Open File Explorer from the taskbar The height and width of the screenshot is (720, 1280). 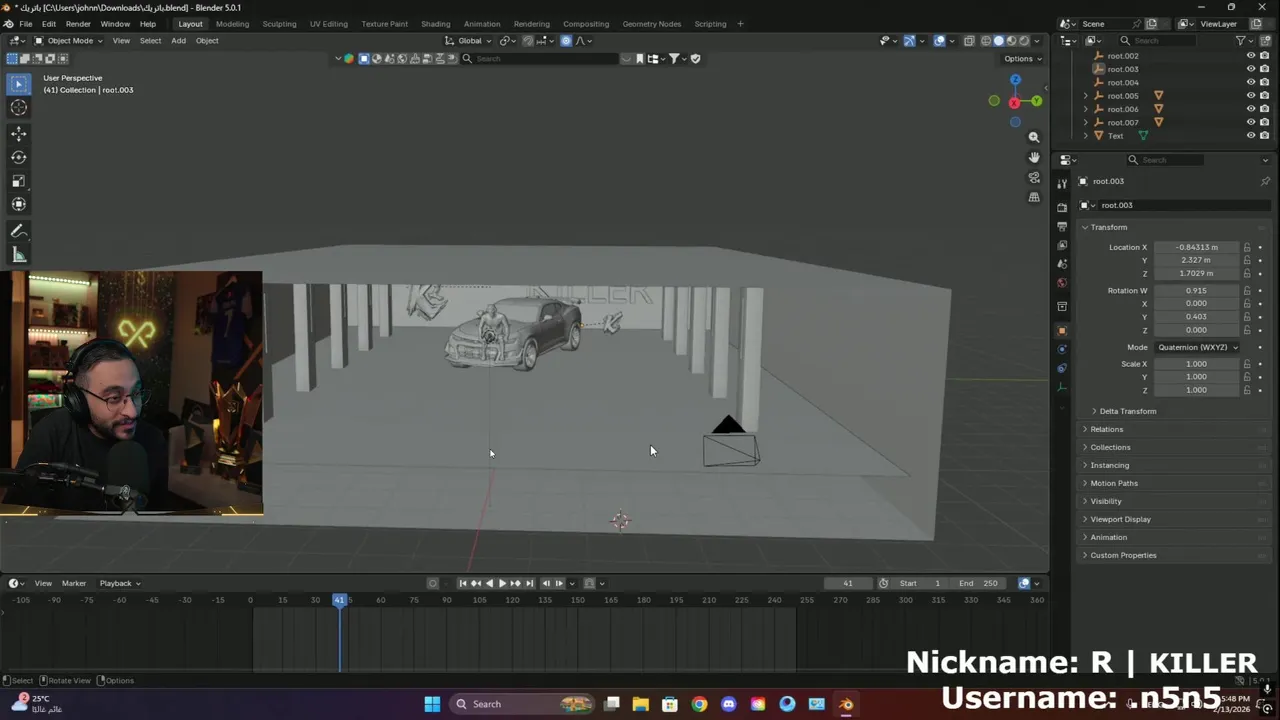pyautogui.click(x=641, y=704)
